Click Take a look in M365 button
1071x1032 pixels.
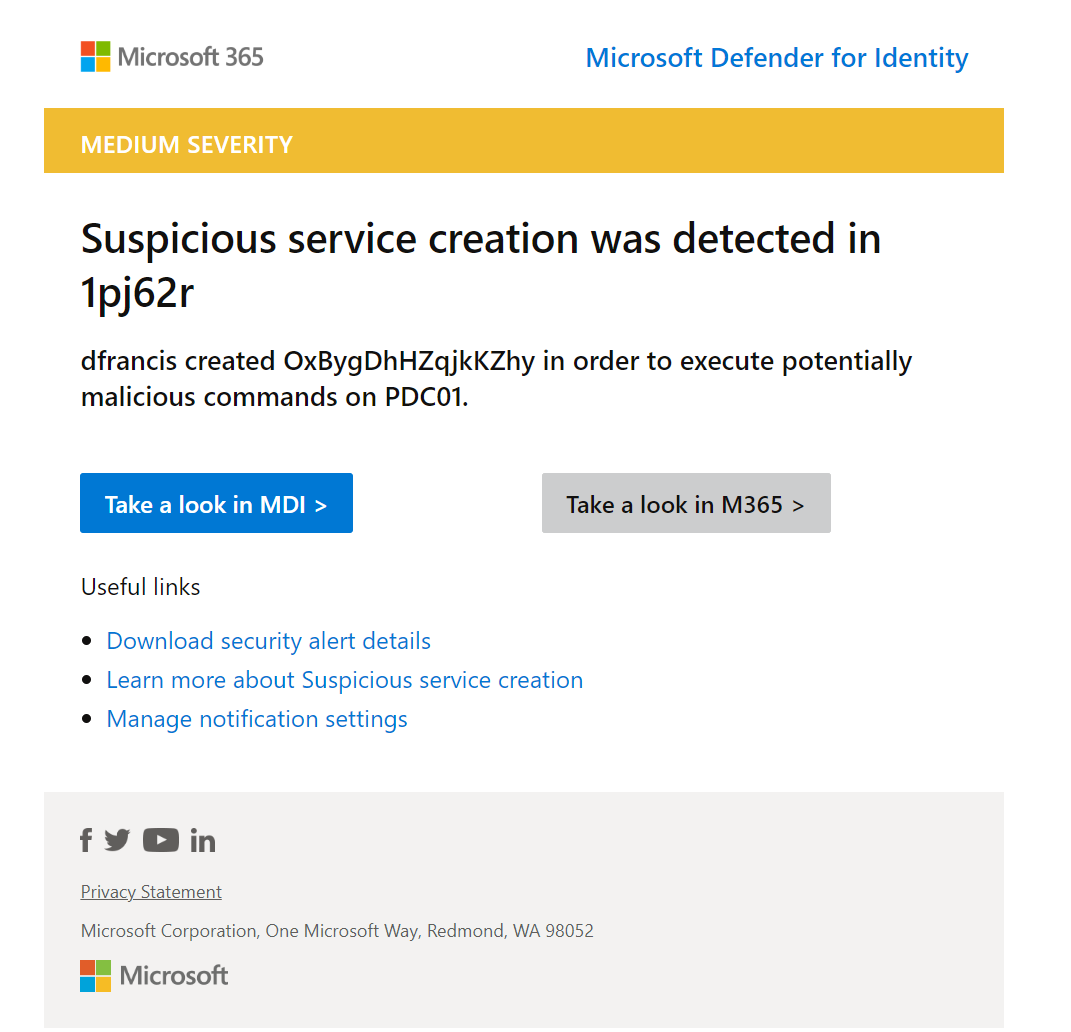pyautogui.click(x=686, y=503)
